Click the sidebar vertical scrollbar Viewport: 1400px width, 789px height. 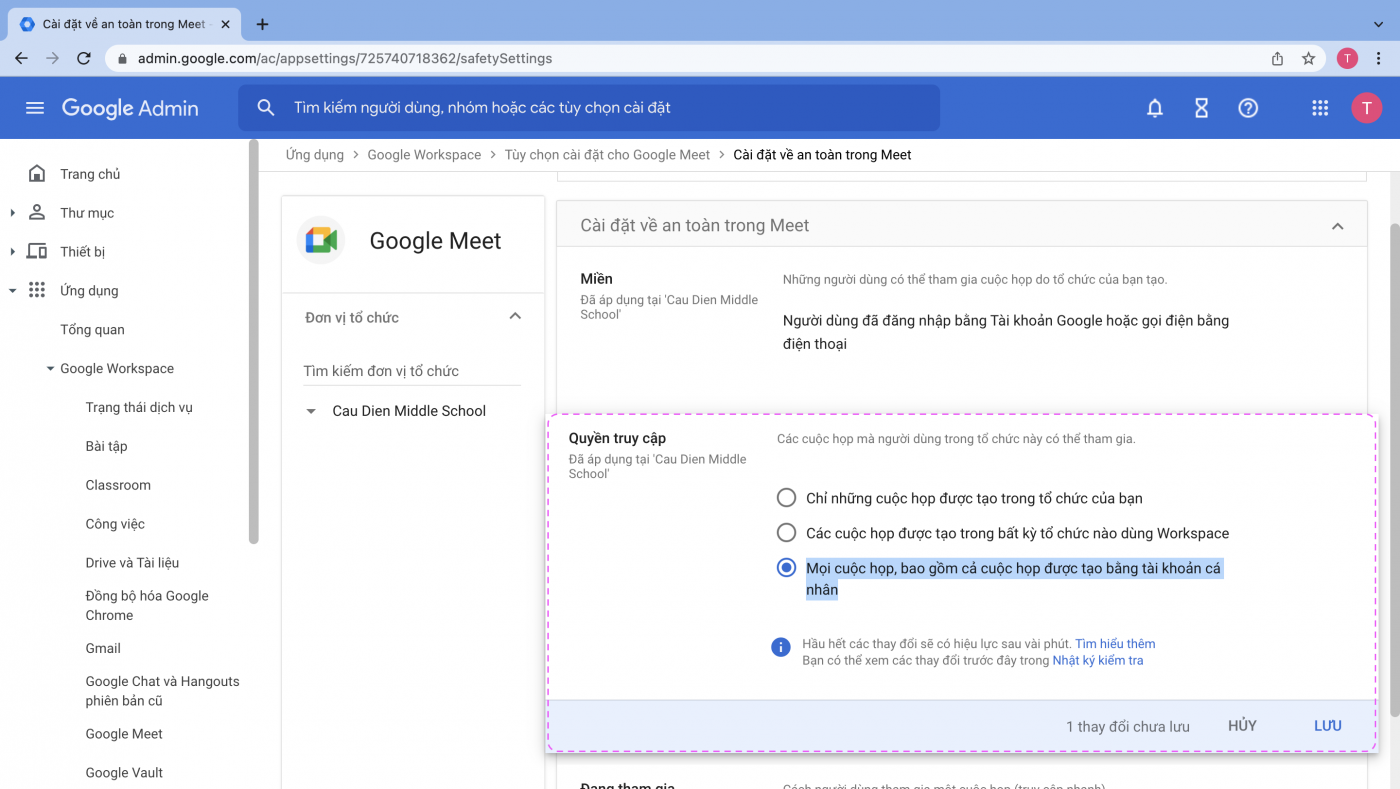pyautogui.click(x=253, y=342)
